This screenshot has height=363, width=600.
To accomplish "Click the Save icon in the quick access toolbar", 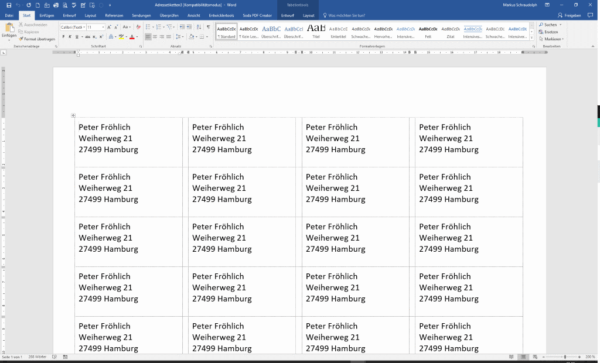I will [9, 5].
